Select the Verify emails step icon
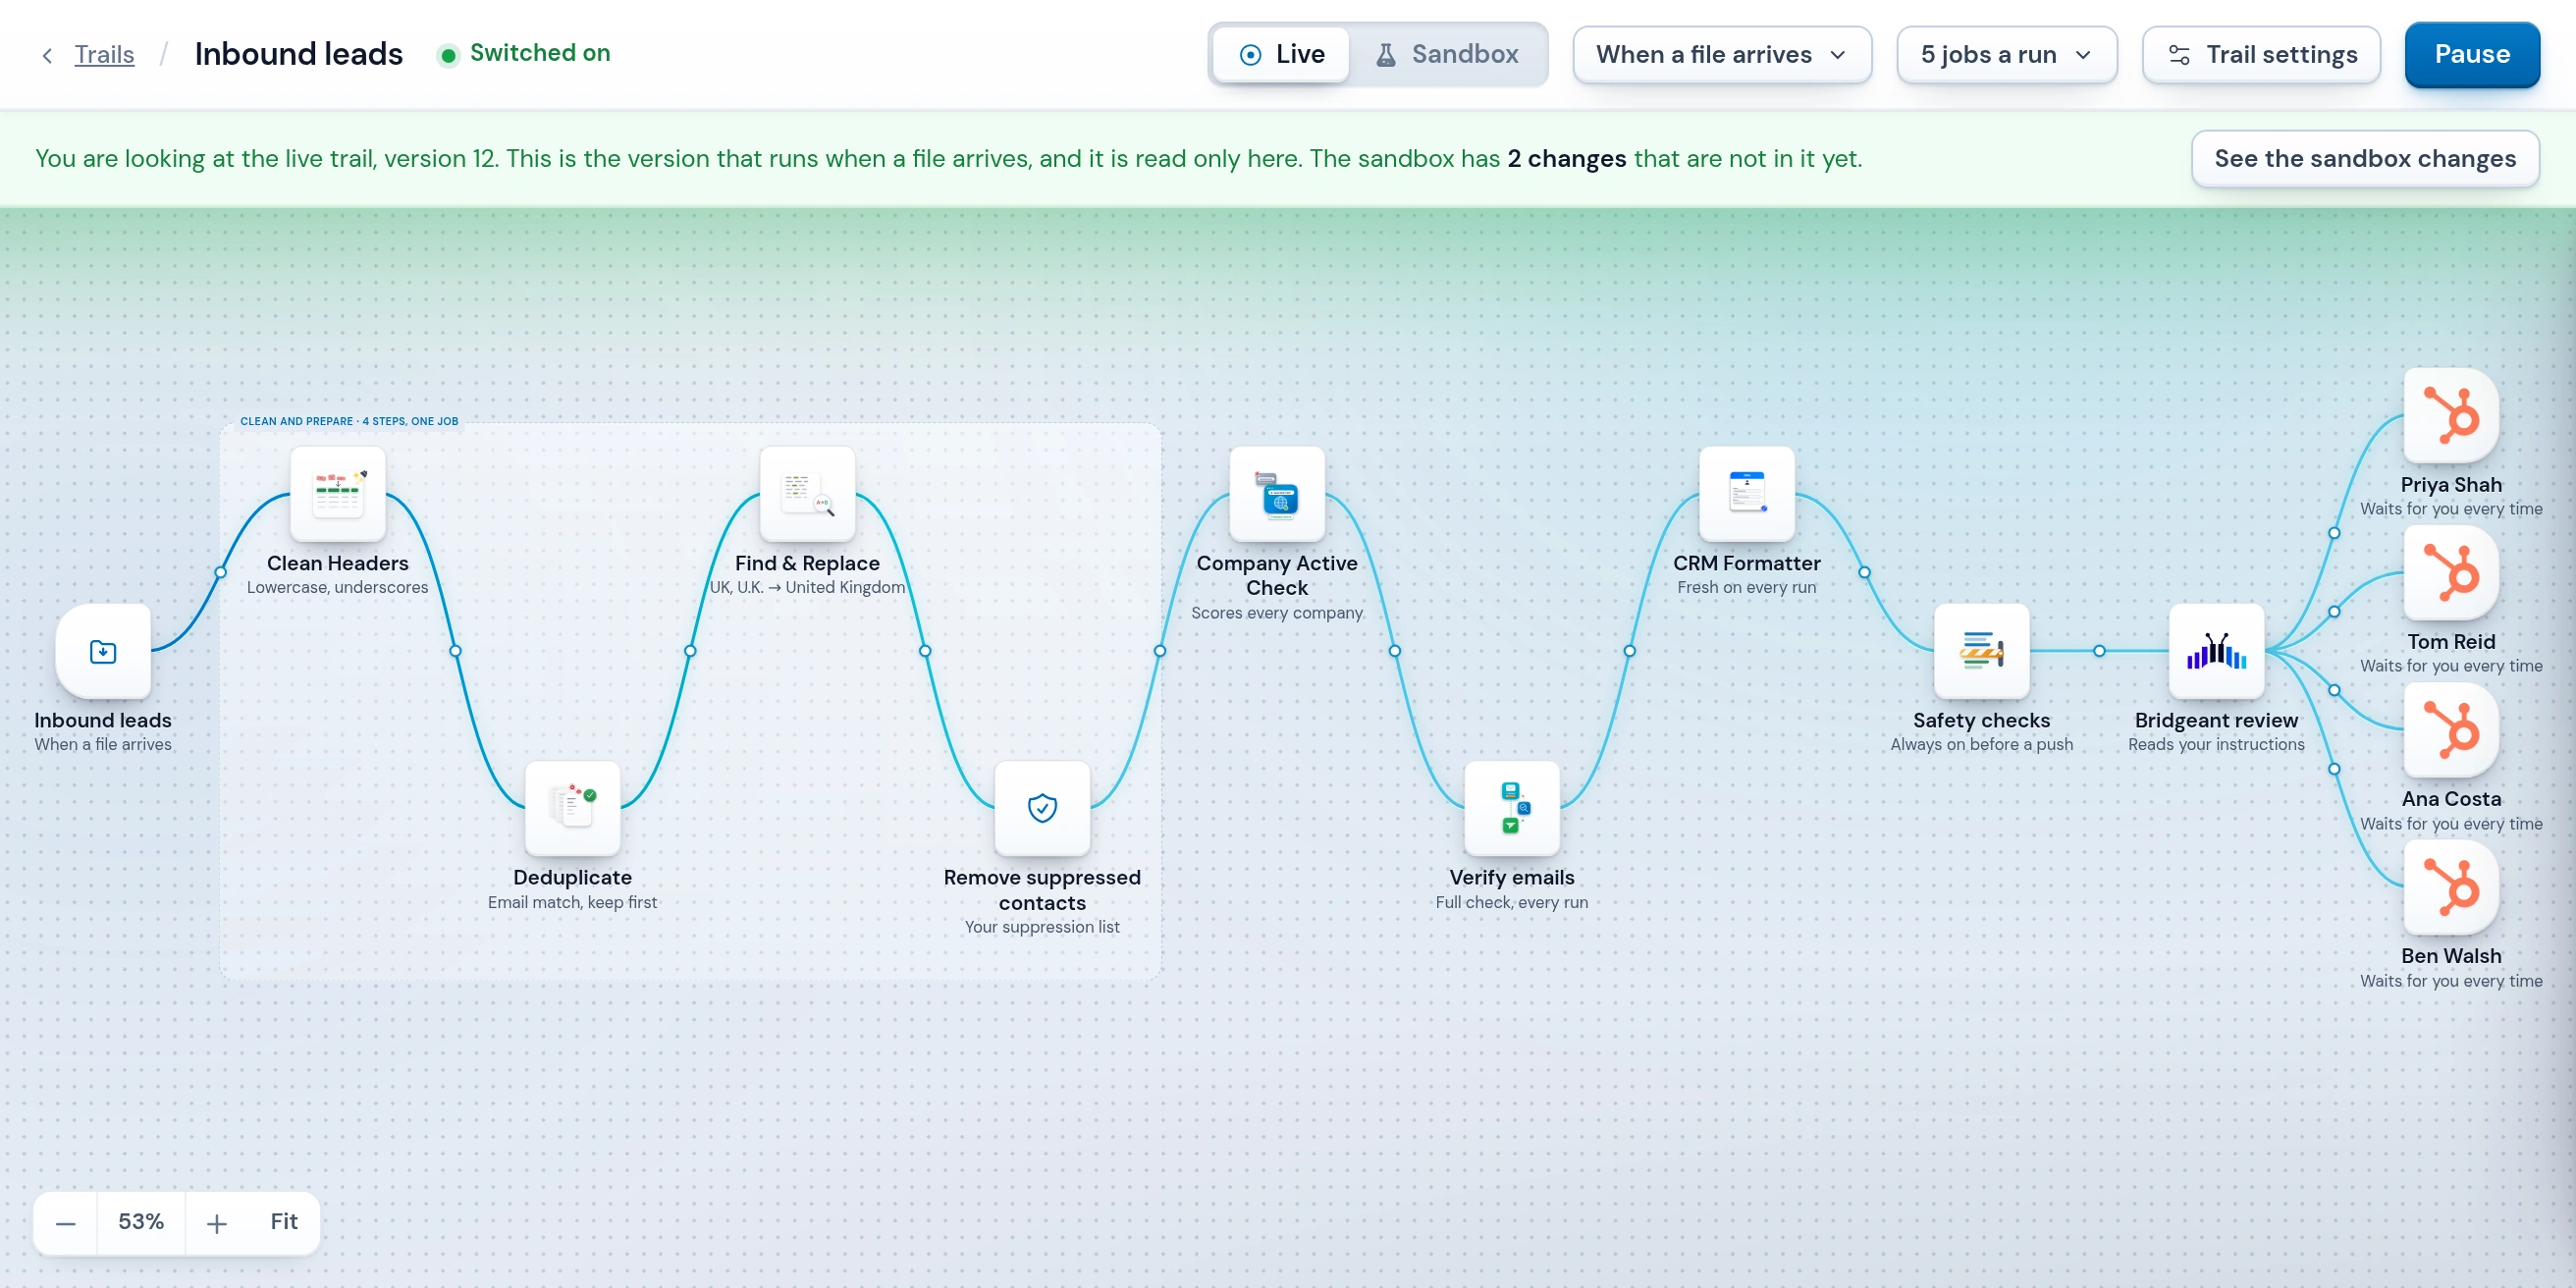The image size is (2576, 1288). pos(1512,808)
